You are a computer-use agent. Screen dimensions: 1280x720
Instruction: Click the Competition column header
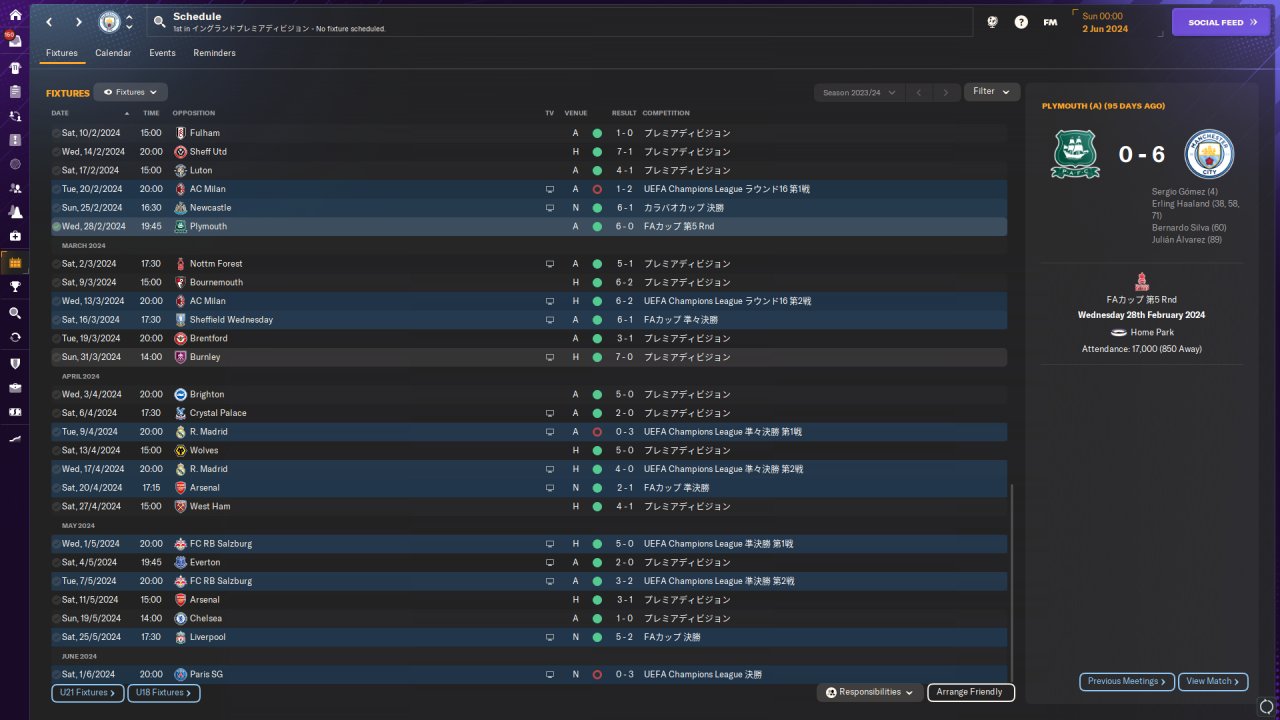coord(666,113)
